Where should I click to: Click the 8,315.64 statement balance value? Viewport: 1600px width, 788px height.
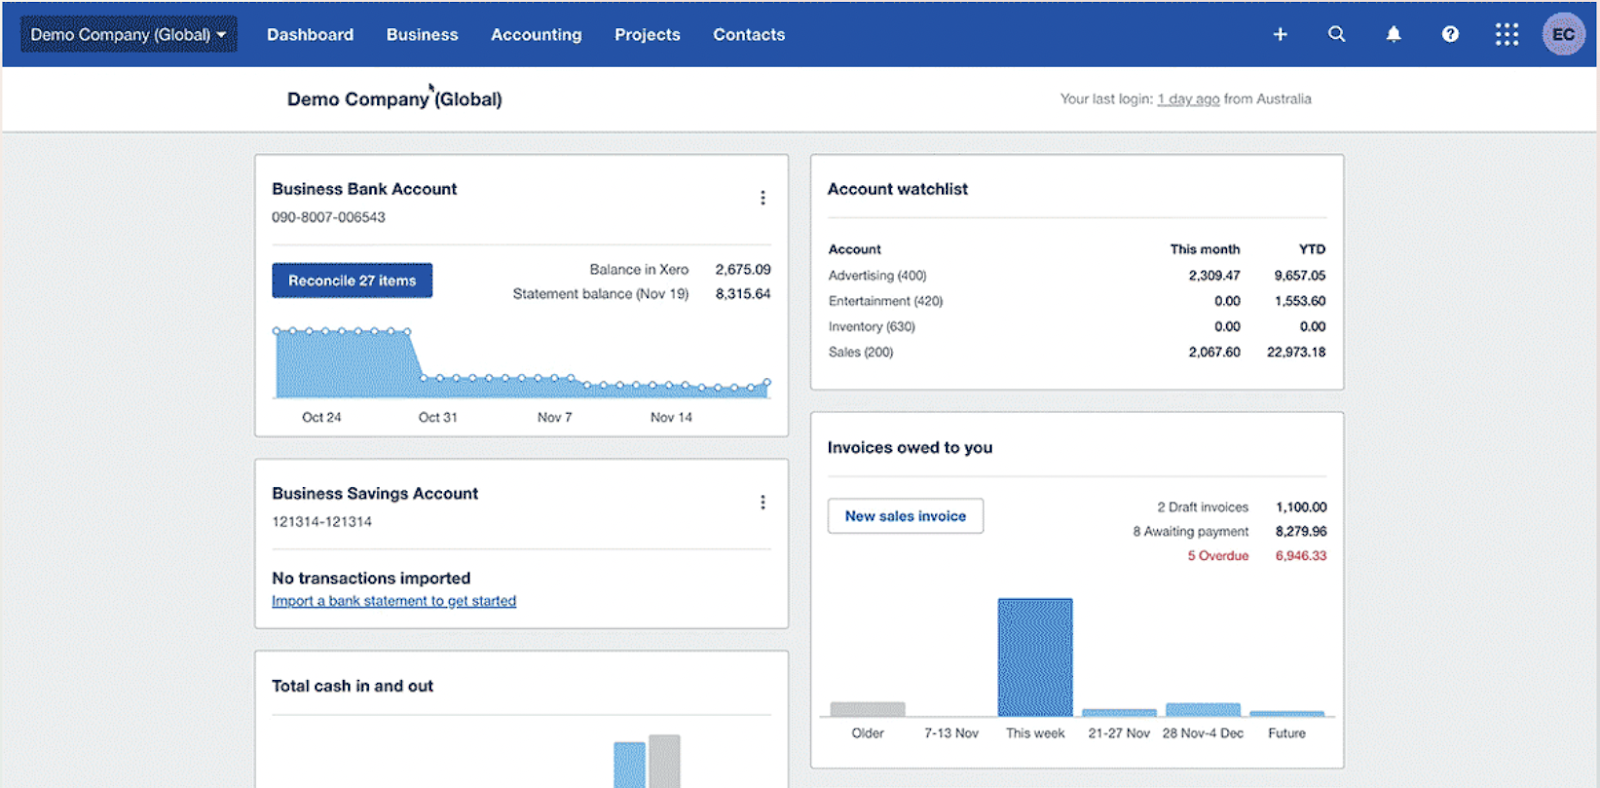pyautogui.click(x=743, y=294)
